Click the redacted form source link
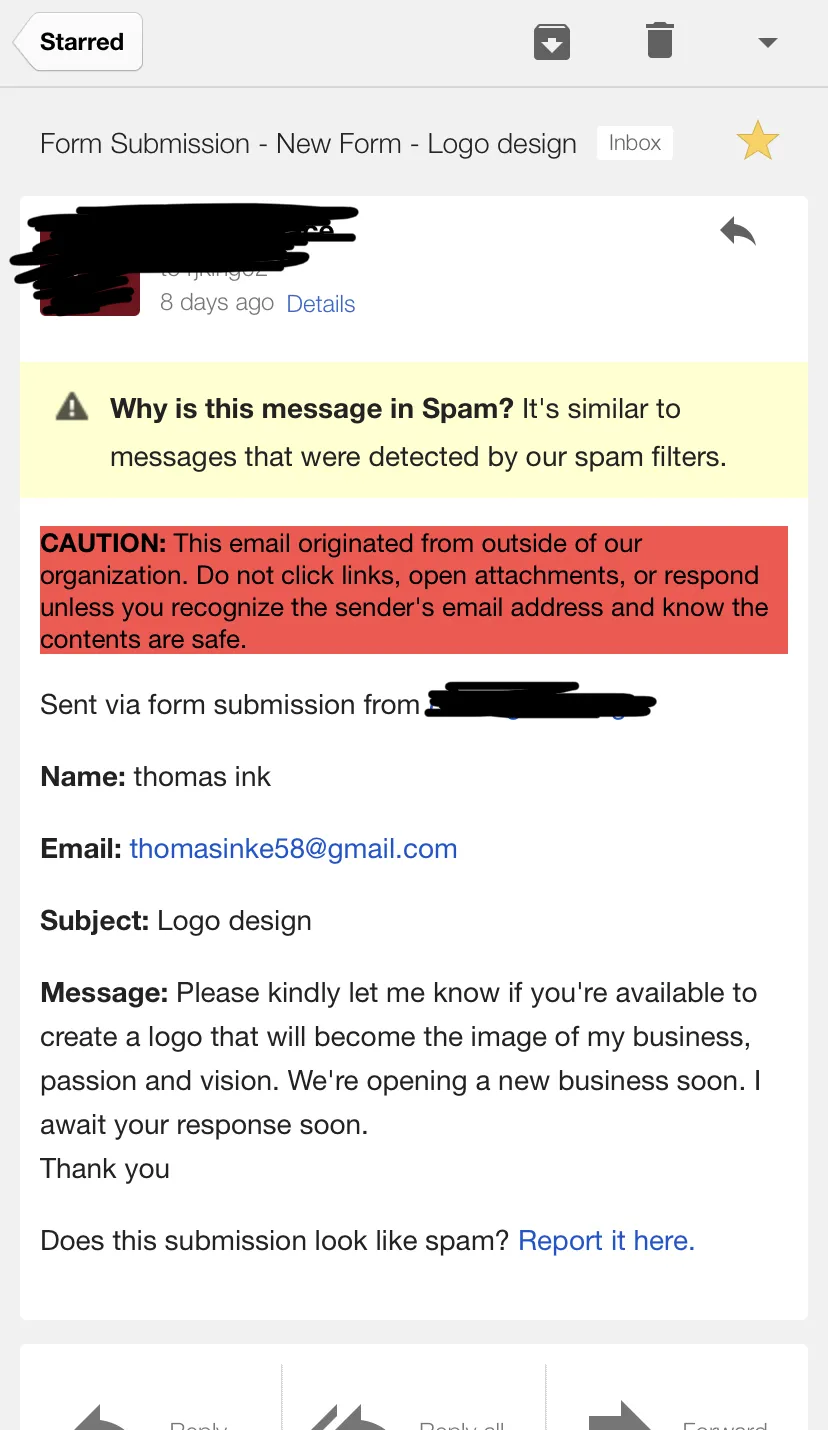 [540, 704]
